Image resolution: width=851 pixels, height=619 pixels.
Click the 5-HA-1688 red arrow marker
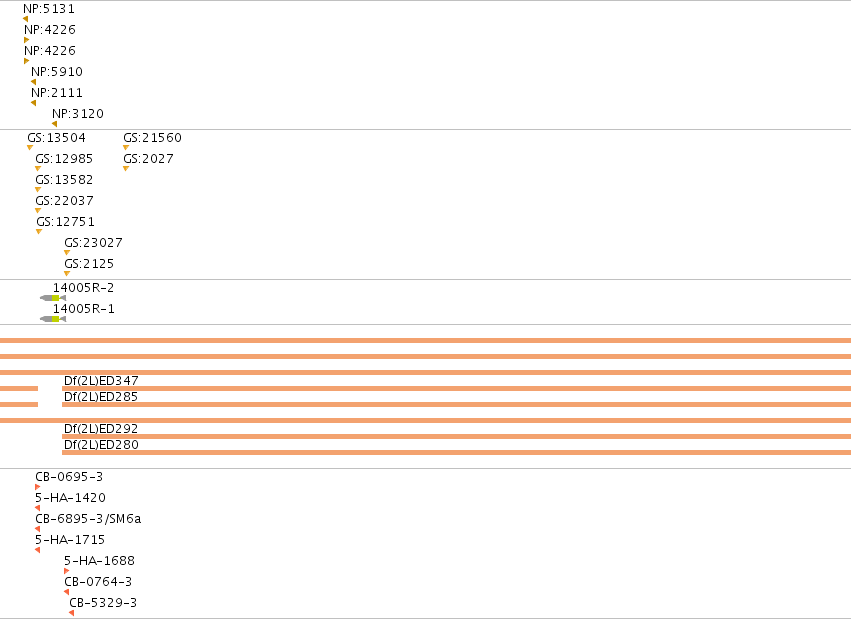point(67,571)
